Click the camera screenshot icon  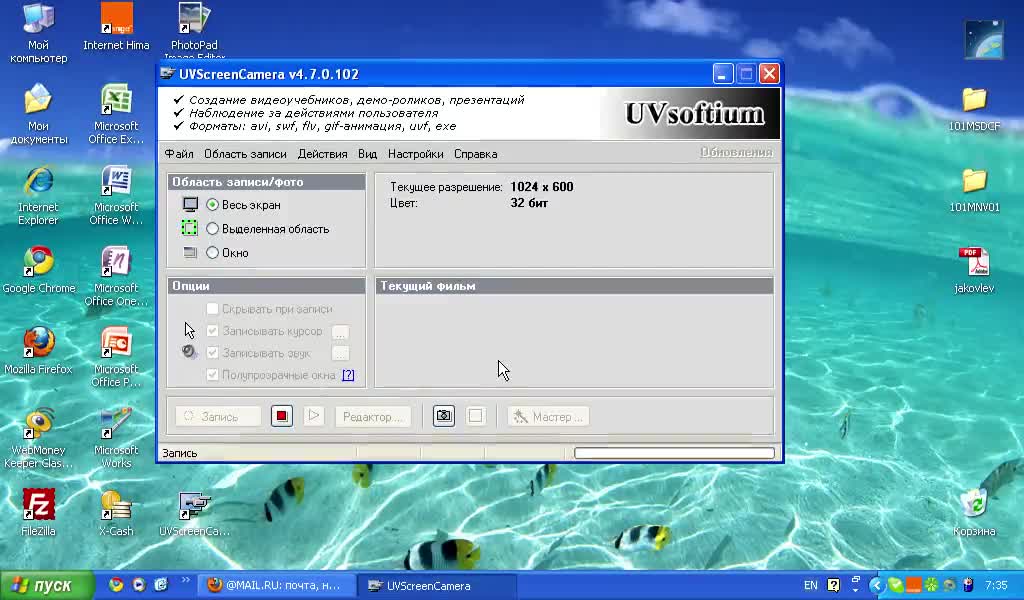444,416
